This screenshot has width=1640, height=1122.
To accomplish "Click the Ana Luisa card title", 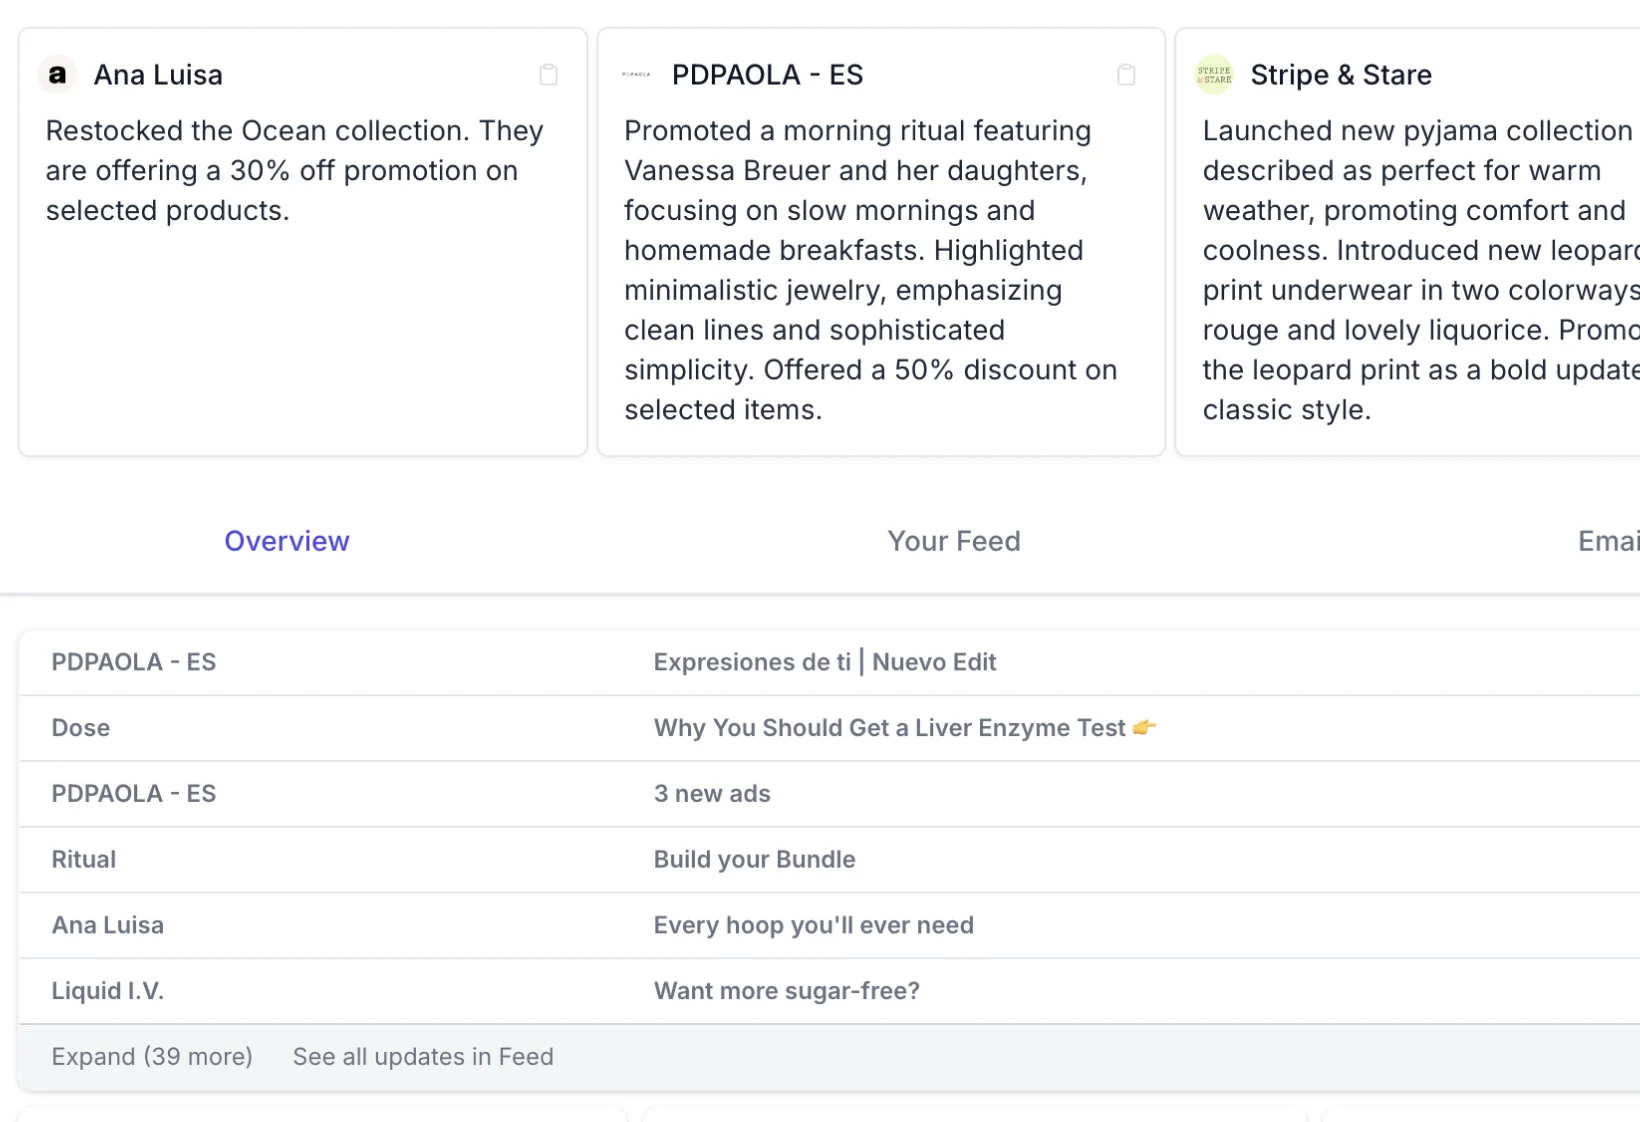I will pyautogui.click(x=158, y=75).
